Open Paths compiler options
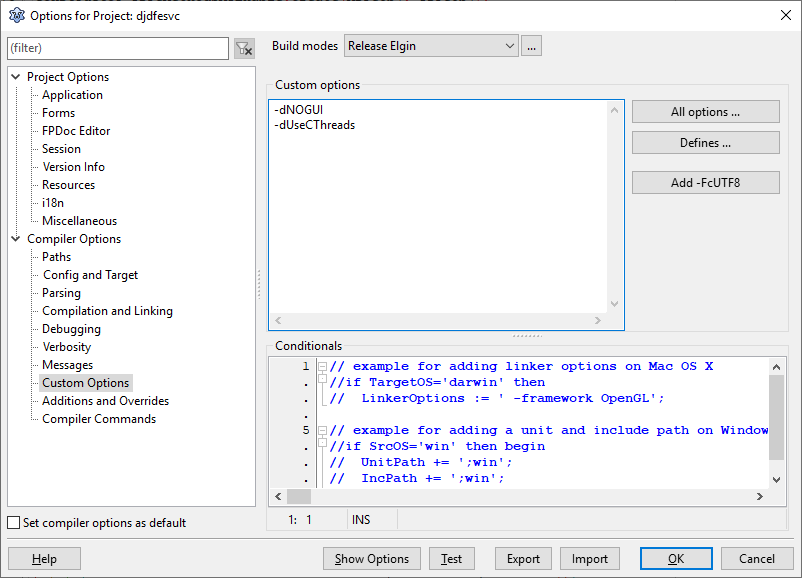802x578 pixels. pyautogui.click(x=56, y=257)
